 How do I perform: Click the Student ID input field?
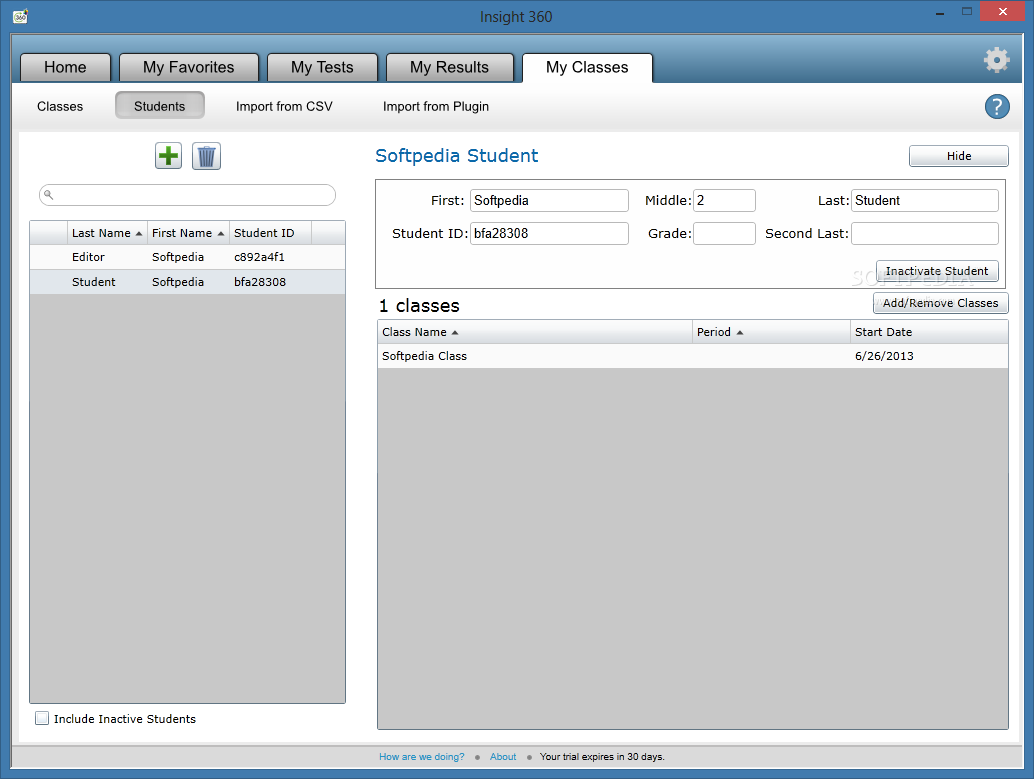click(x=549, y=234)
